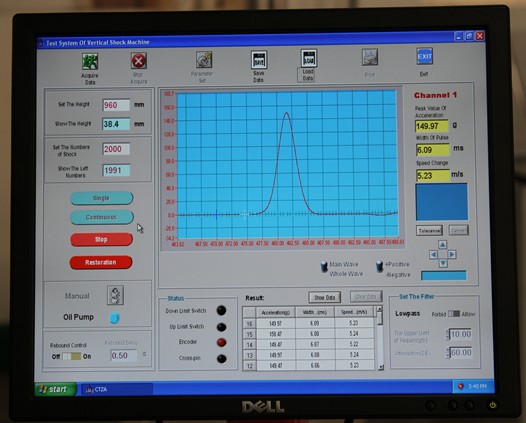Click the Save Data icon
Screen dimensions: 526x423
click(x=259, y=60)
